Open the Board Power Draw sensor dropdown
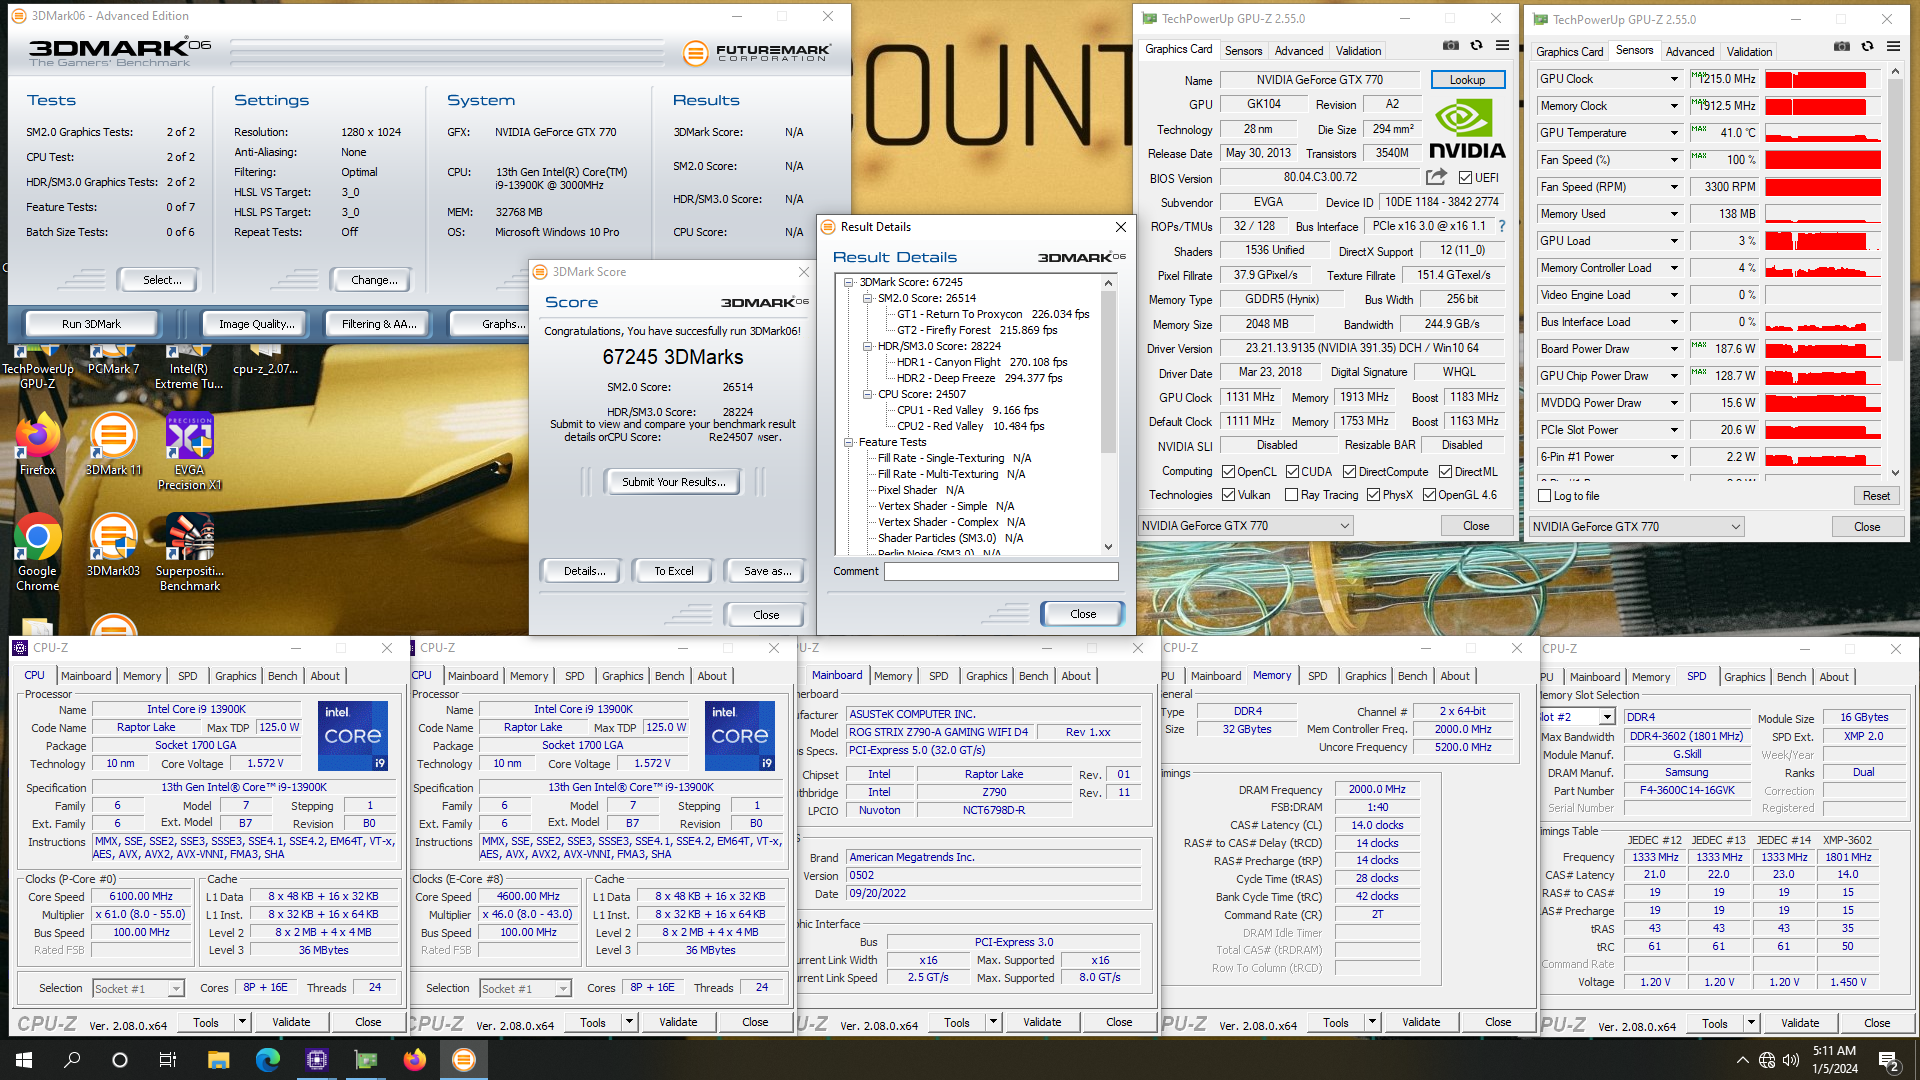Image resolution: width=1920 pixels, height=1080 pixels. pos(1674,349)
